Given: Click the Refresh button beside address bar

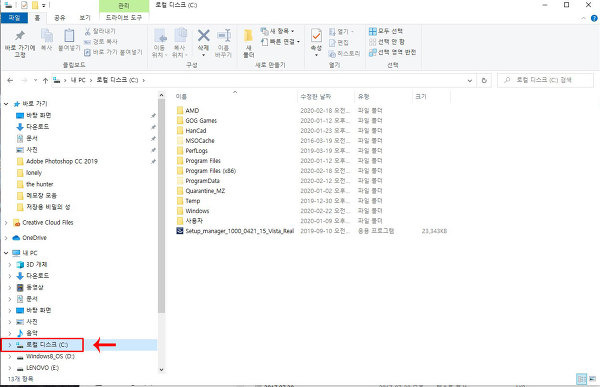Looking at the screenshot, I should [x=484, y=80].
